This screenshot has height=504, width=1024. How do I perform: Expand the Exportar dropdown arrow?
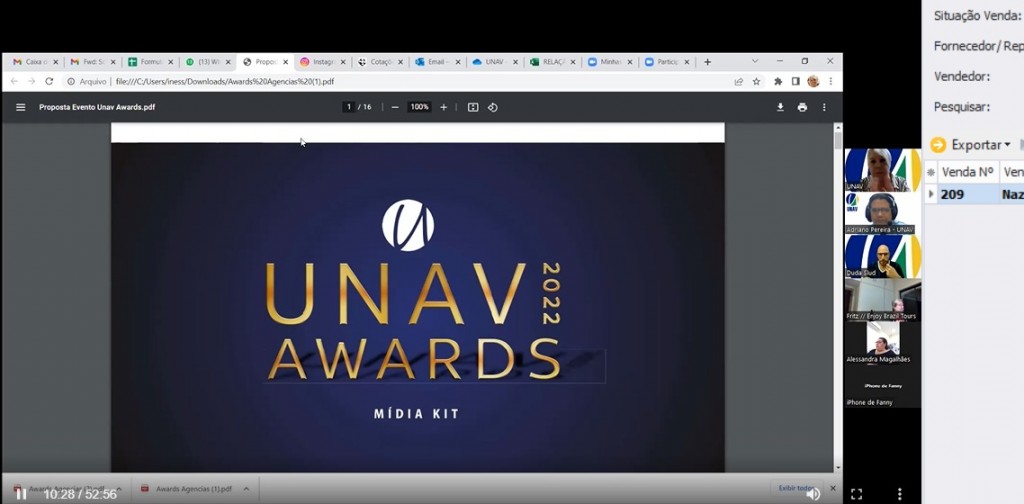coord(1007,145)
